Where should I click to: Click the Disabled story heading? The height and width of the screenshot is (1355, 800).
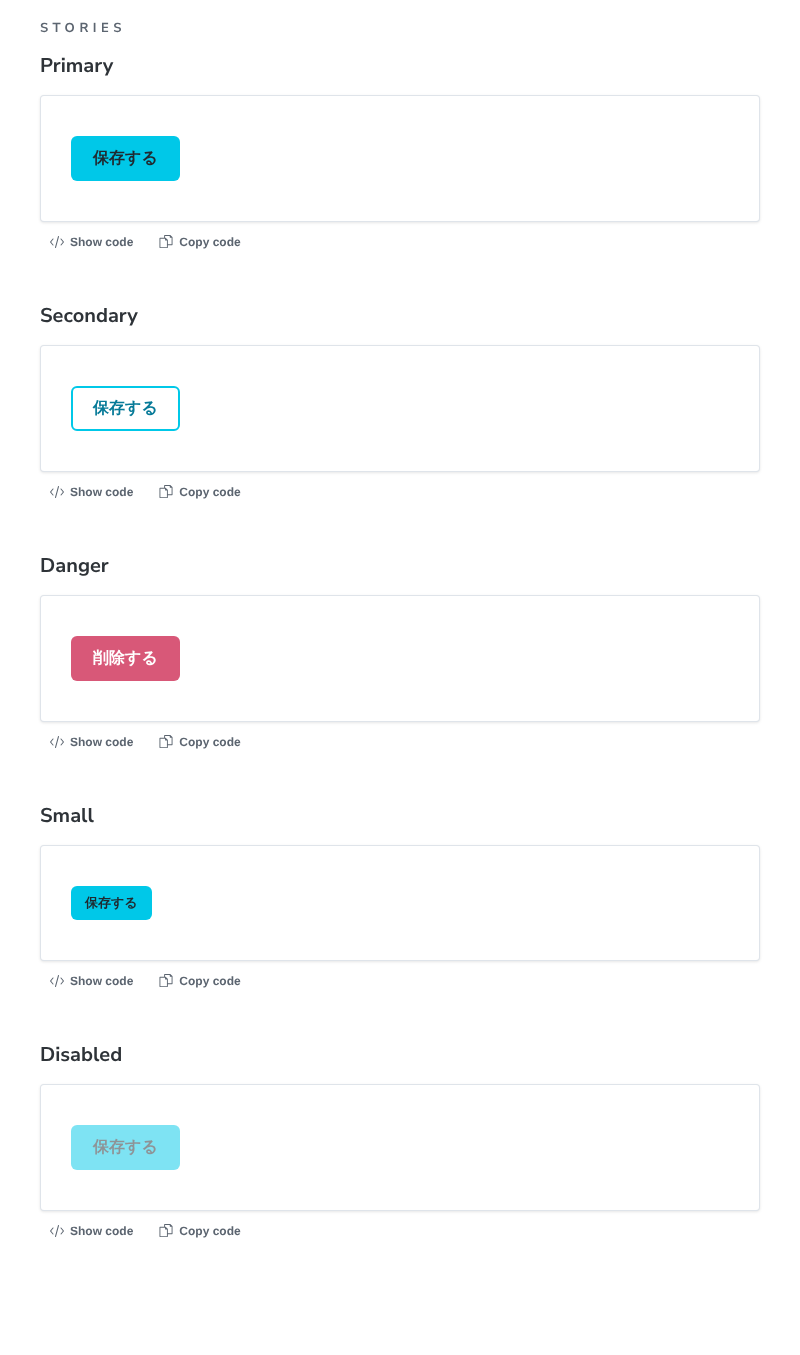click(x=81, y=1055)
